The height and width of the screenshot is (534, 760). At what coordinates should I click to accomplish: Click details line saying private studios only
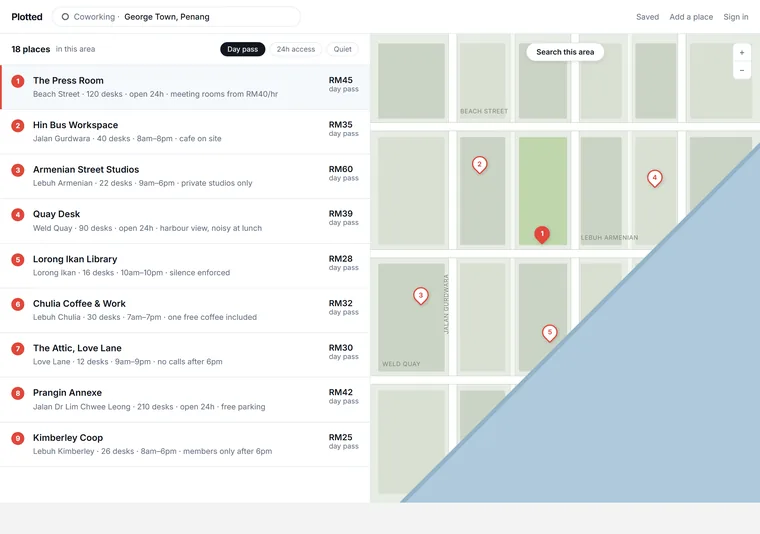point(142,184)
